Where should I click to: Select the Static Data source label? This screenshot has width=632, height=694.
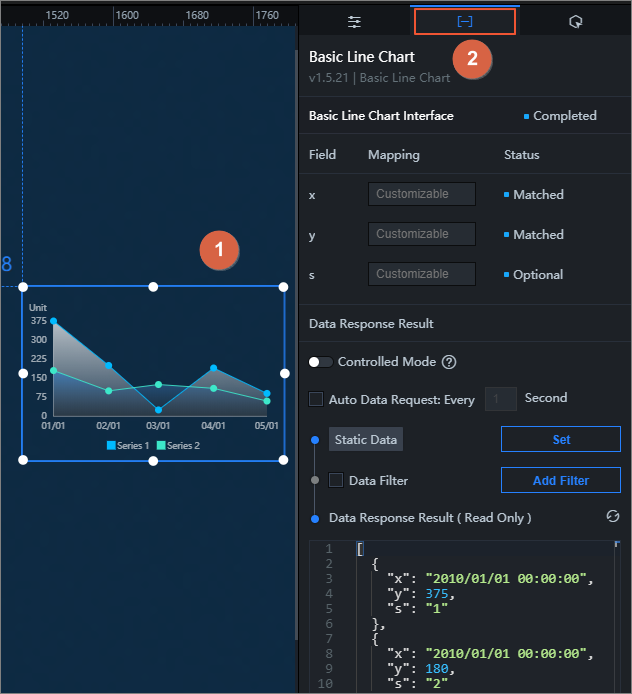coord(366,439)
